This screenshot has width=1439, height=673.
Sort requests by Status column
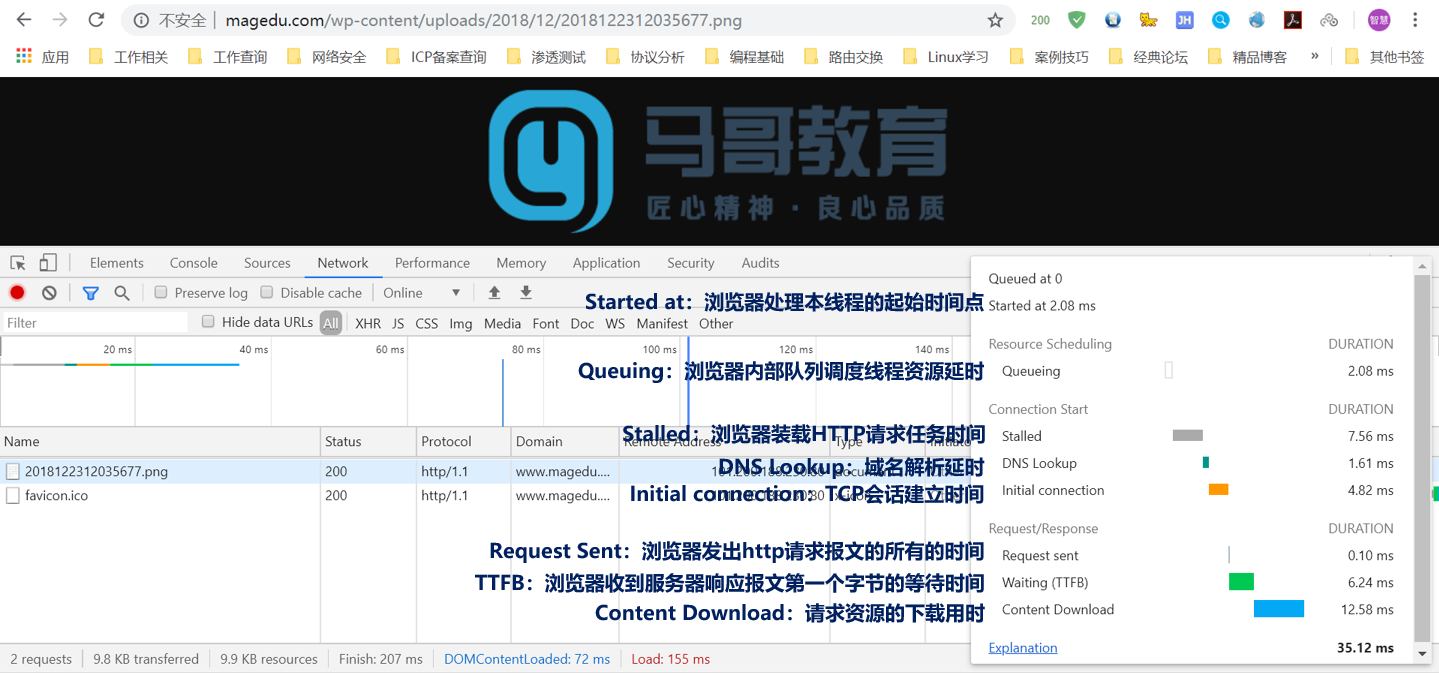[x=368, y=441]
